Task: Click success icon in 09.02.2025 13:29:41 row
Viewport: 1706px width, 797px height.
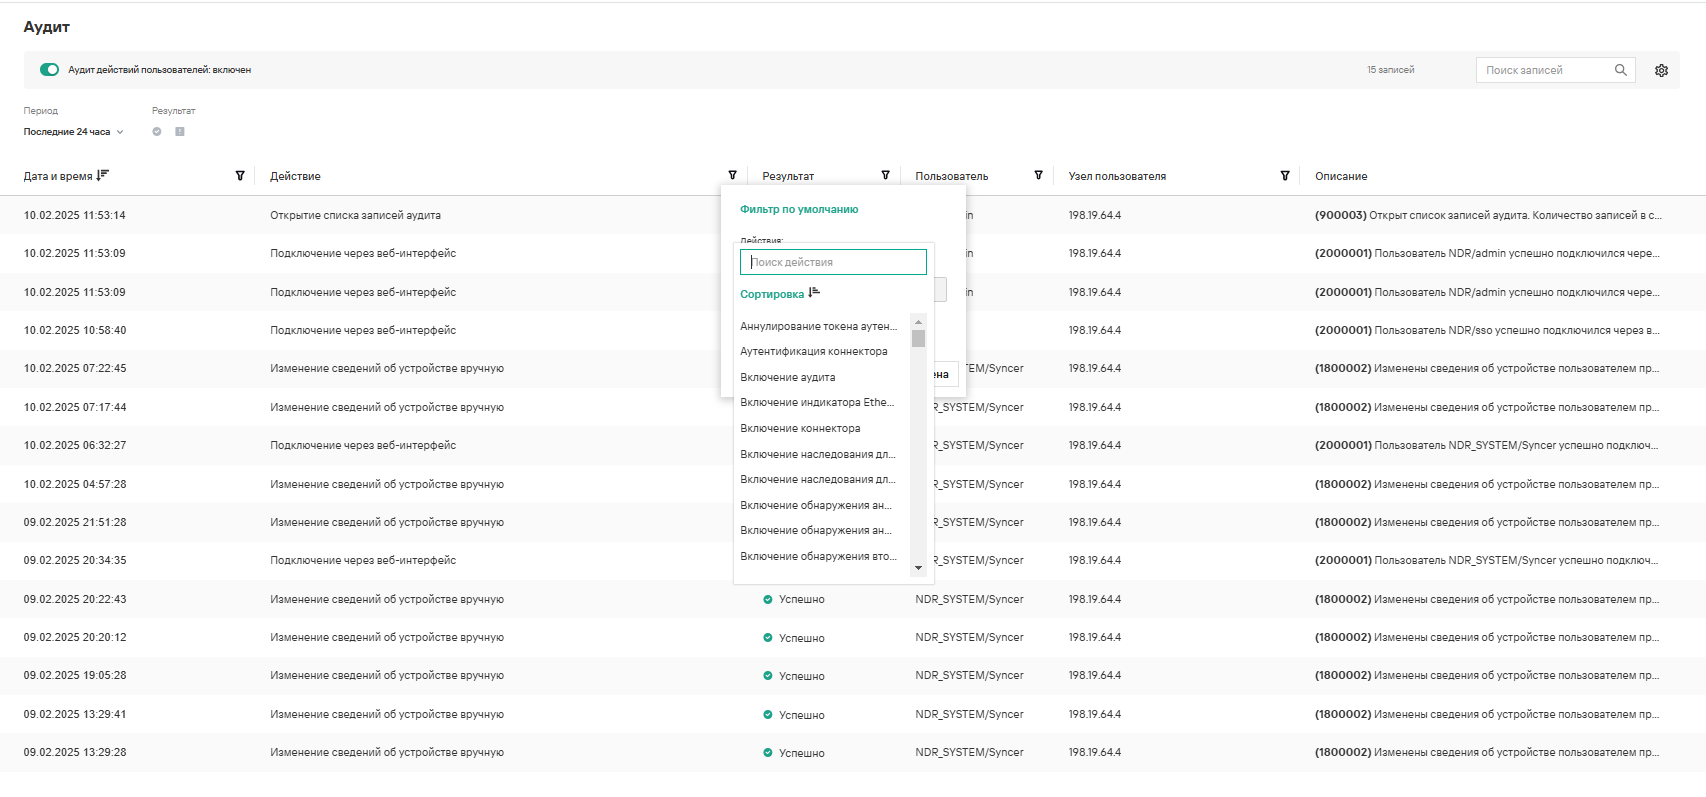Action: [x=768, y=715]
